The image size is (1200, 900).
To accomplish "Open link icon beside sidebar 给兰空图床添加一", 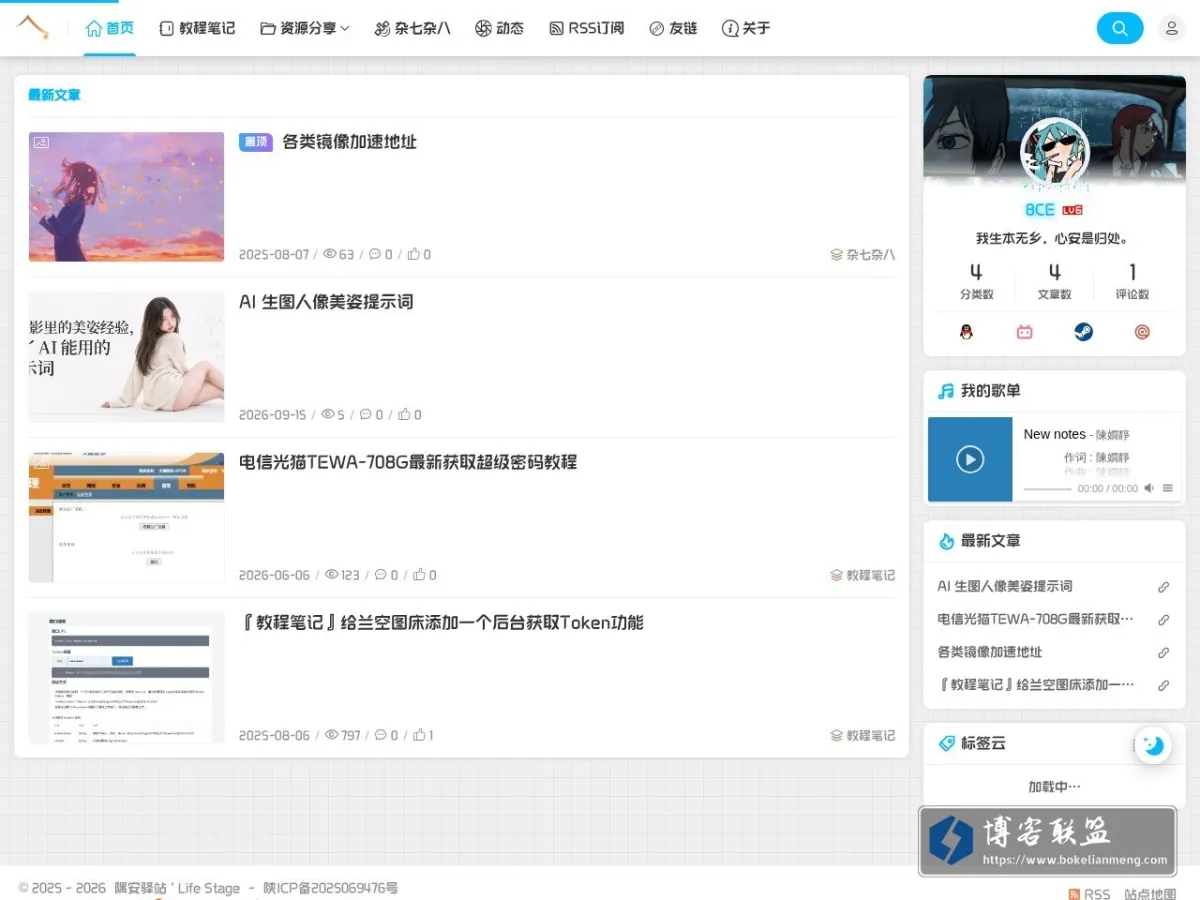I will 1164,686.
